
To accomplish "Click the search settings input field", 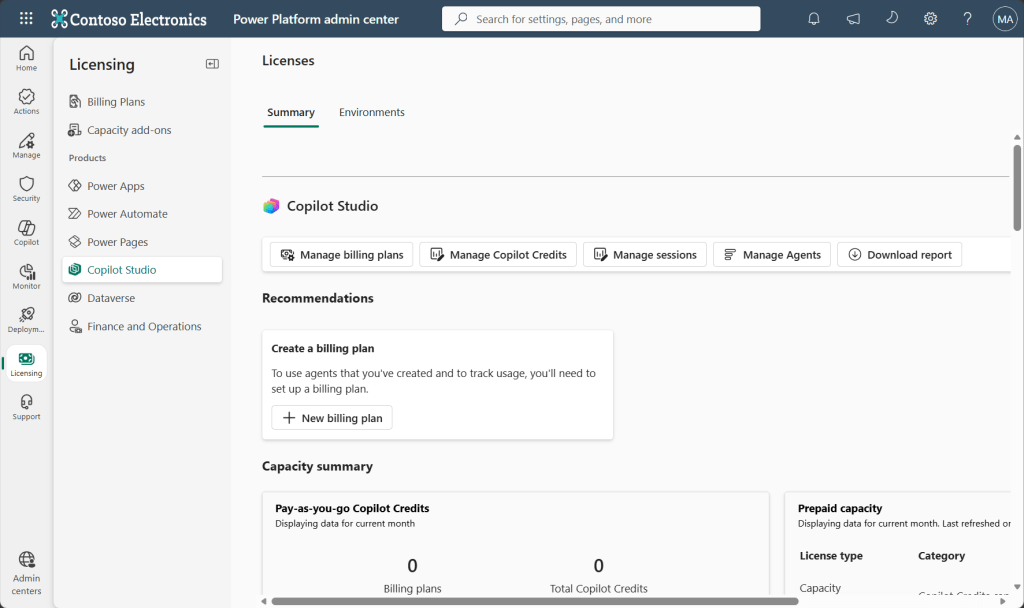I will 601,19.
